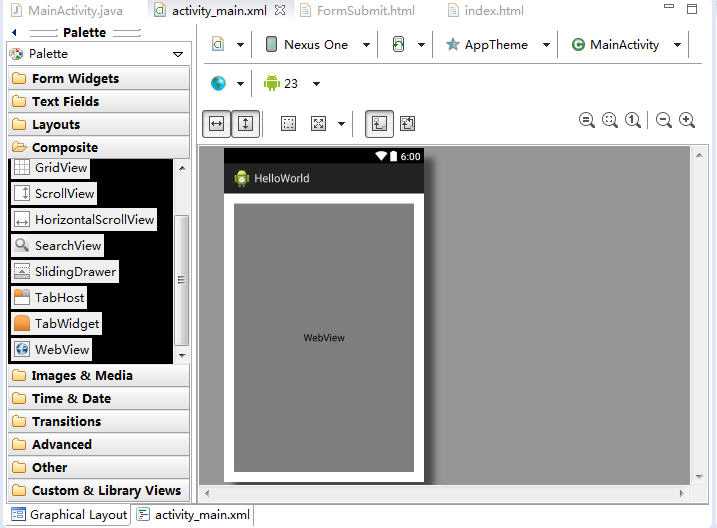This screenshot has width=717, height=528.
Task: Select TabWidget widget in palette
Action: pyautogui.click(x=56, y=324)
